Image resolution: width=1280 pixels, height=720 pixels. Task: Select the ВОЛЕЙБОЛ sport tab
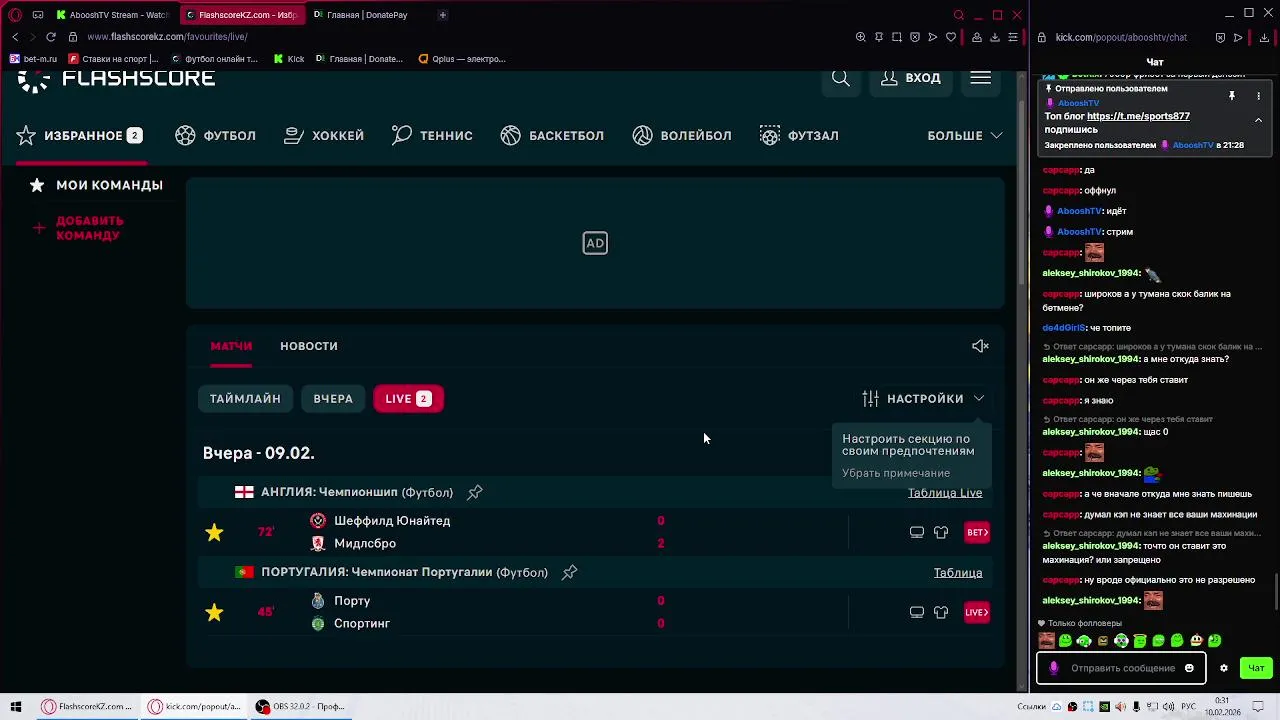pyautogui.click(x=682, y=135)
